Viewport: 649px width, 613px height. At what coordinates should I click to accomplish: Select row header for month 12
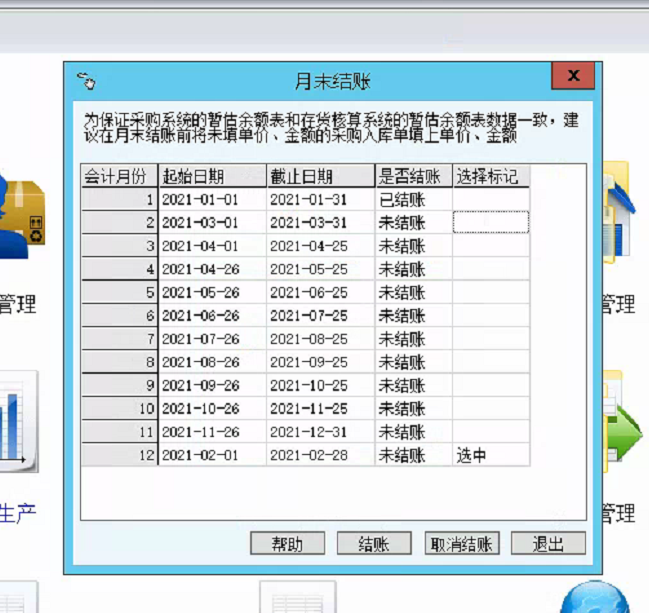pyautogui.click(x=119, y=455)
